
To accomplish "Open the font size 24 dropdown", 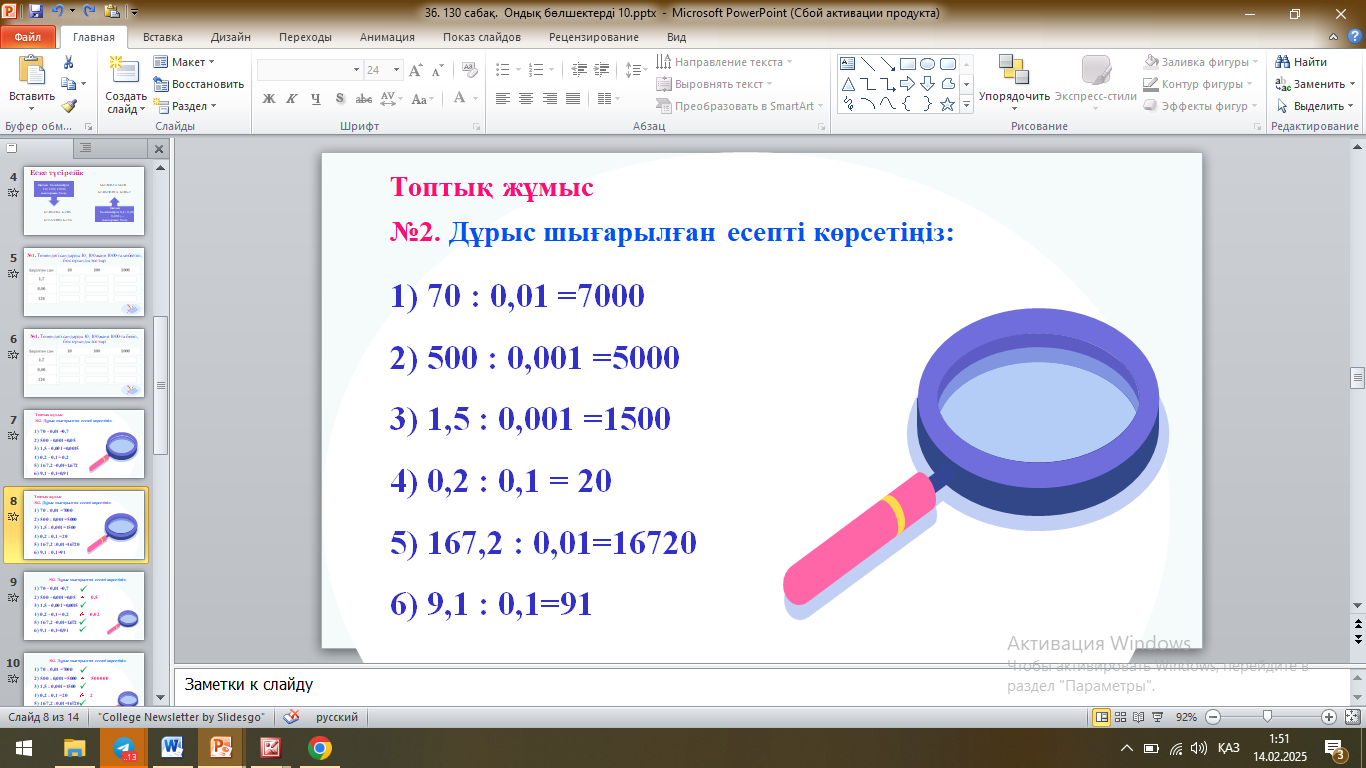I will 395,70.
